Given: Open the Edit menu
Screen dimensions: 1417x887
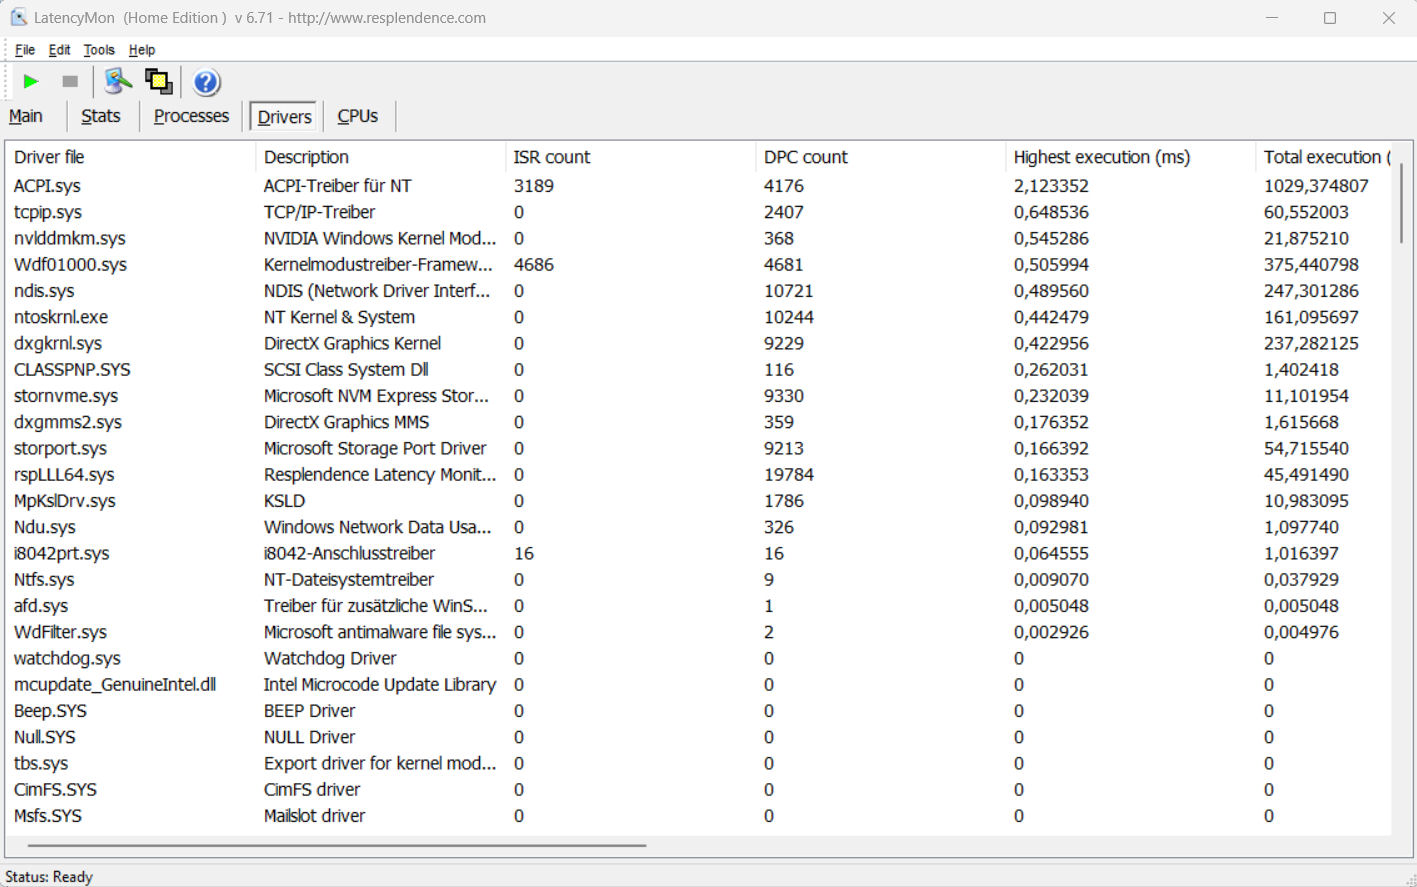Looking at the screenshot, I should pyautogui.click(x=59, y=50).
